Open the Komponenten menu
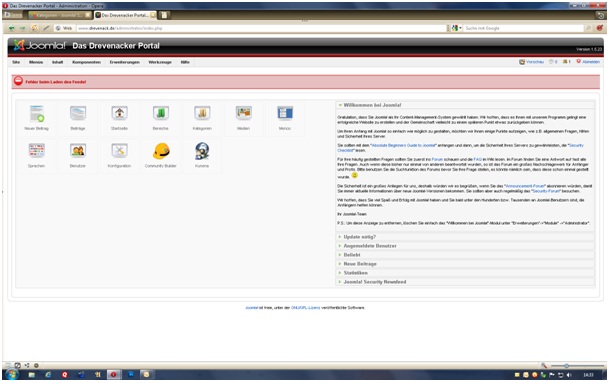Image resolution: width=609 pixels, height=383 pixels. pos(86,62)
